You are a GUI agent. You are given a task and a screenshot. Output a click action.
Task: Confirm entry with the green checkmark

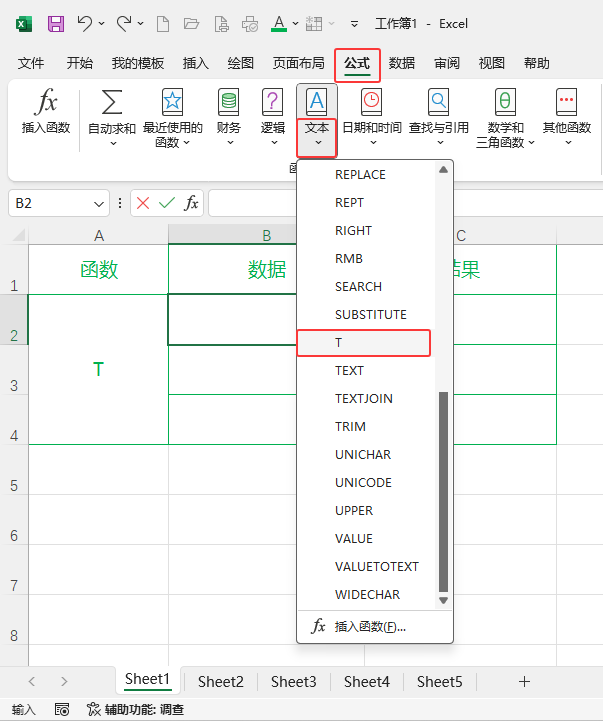167,203
